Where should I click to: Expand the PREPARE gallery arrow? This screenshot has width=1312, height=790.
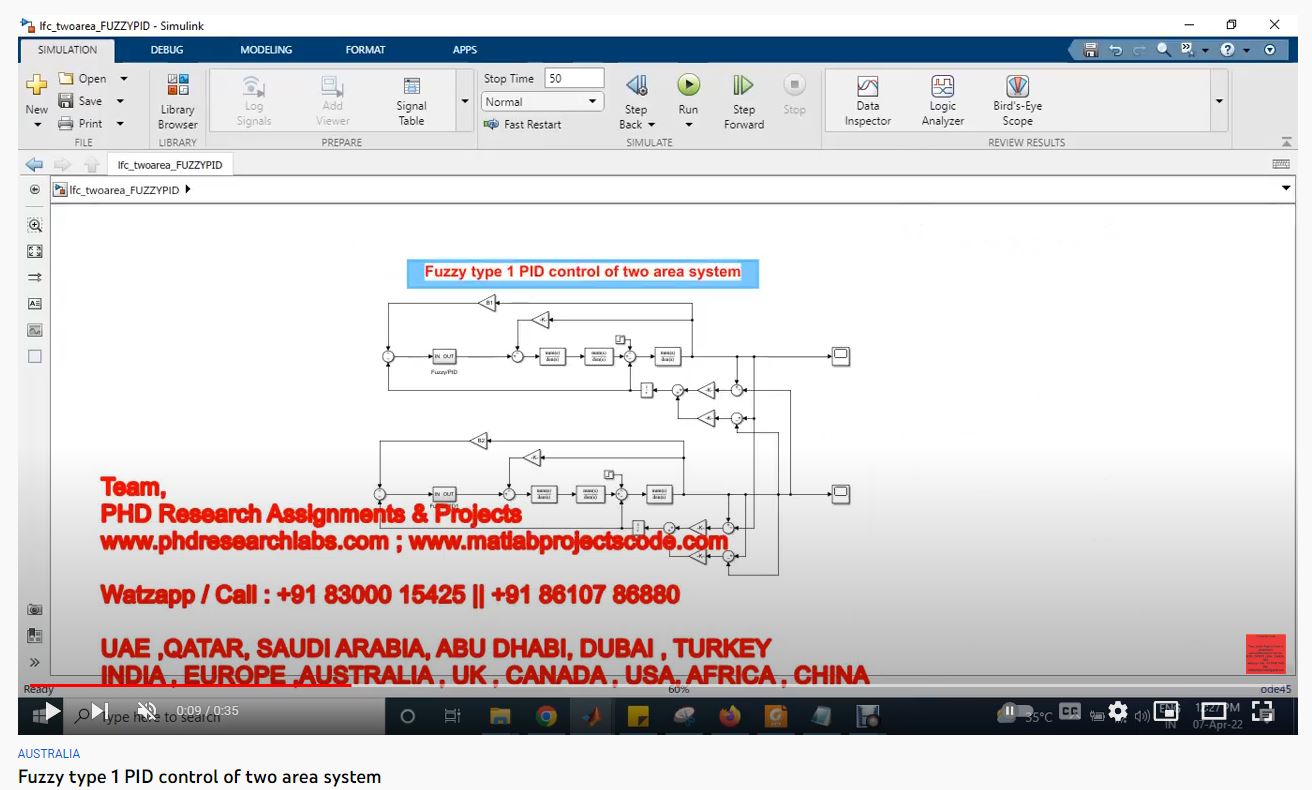click(464, 101)
